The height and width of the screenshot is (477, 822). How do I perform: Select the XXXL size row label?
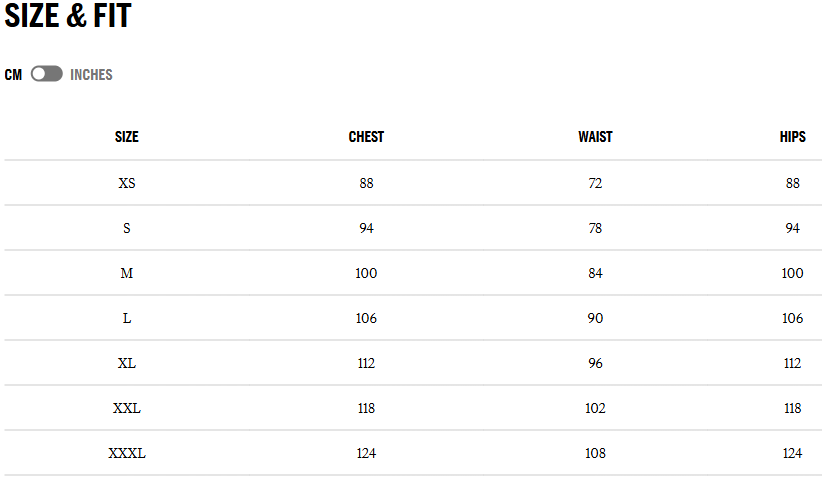coord(127,453)
